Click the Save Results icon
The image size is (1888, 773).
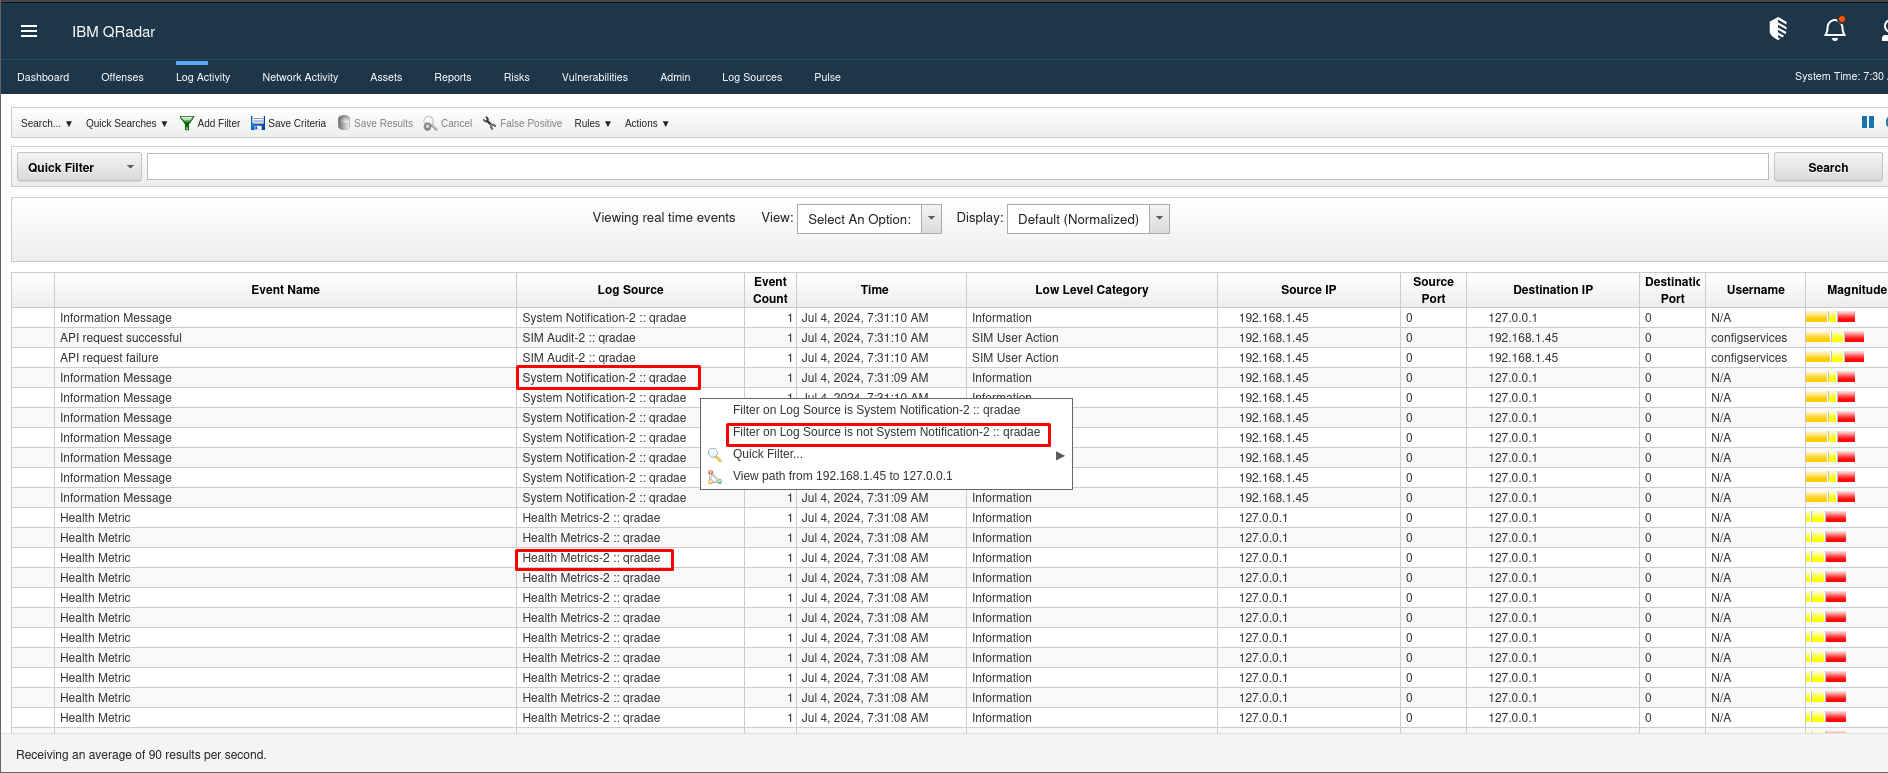point(344,123)
